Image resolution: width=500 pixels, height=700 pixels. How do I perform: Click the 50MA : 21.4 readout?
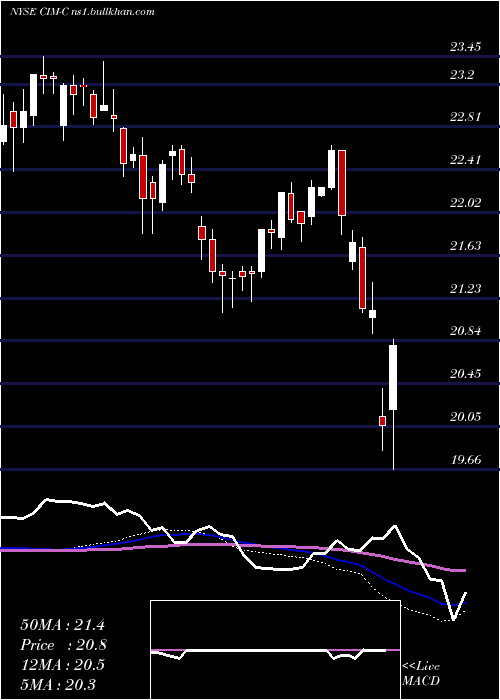point(62,625)
